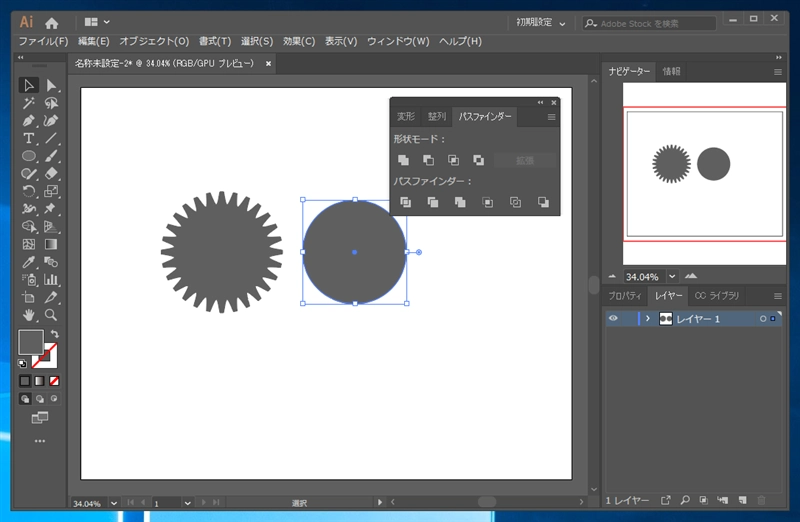Select the Shape Builder tool
The width and height of the screenshot is (800, 522).
point(29,227)
